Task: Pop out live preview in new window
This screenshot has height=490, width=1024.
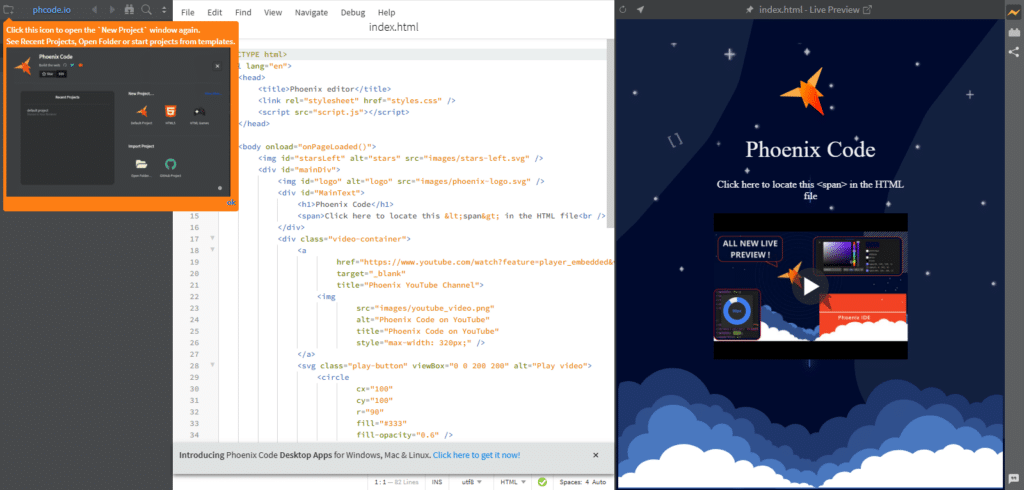Action: click(867, 10)
